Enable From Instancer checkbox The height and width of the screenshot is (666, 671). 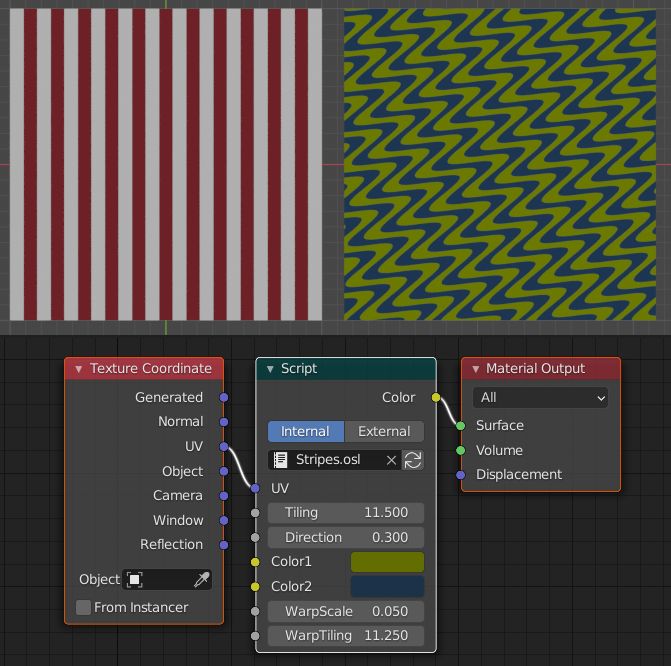[83, 607]
